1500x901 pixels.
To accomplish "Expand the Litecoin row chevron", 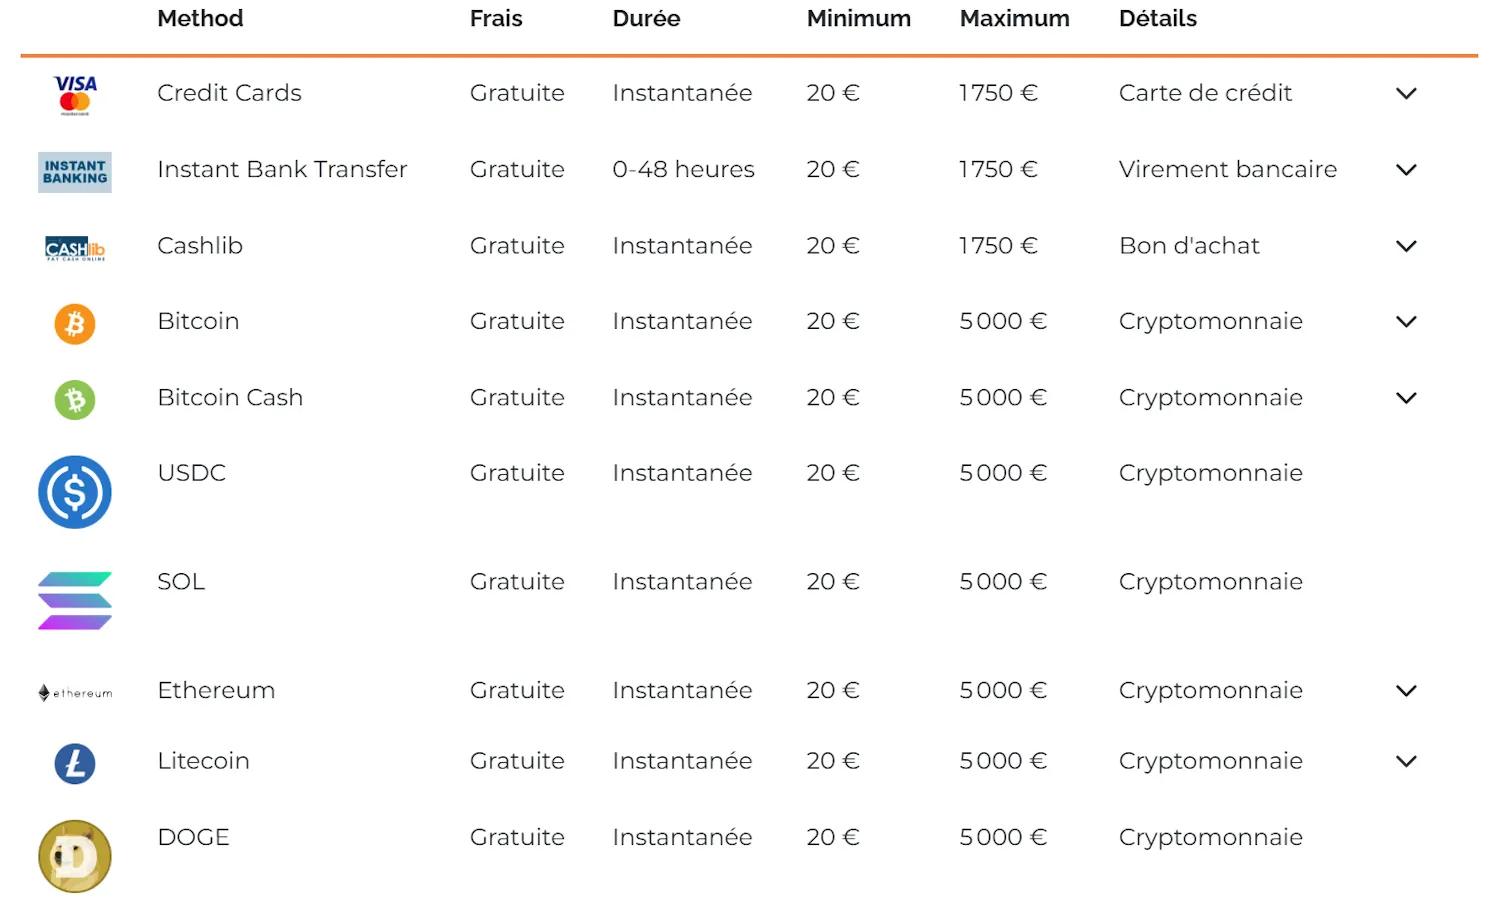I will point(1406,761).
